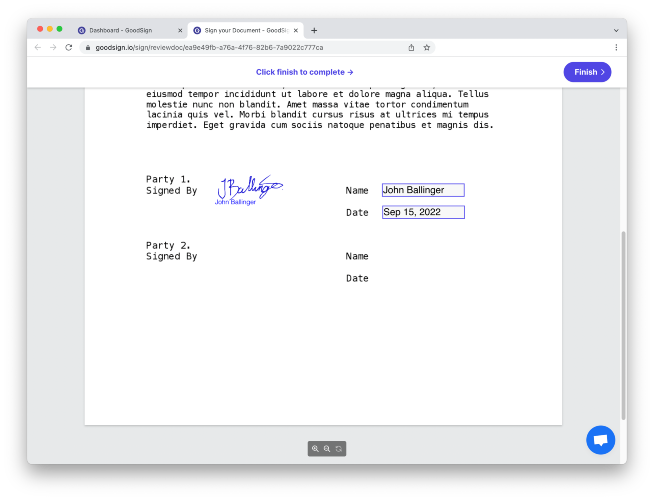Click the lock site info icon
This screenshot has height=500, width=654.
pos(88,48)
